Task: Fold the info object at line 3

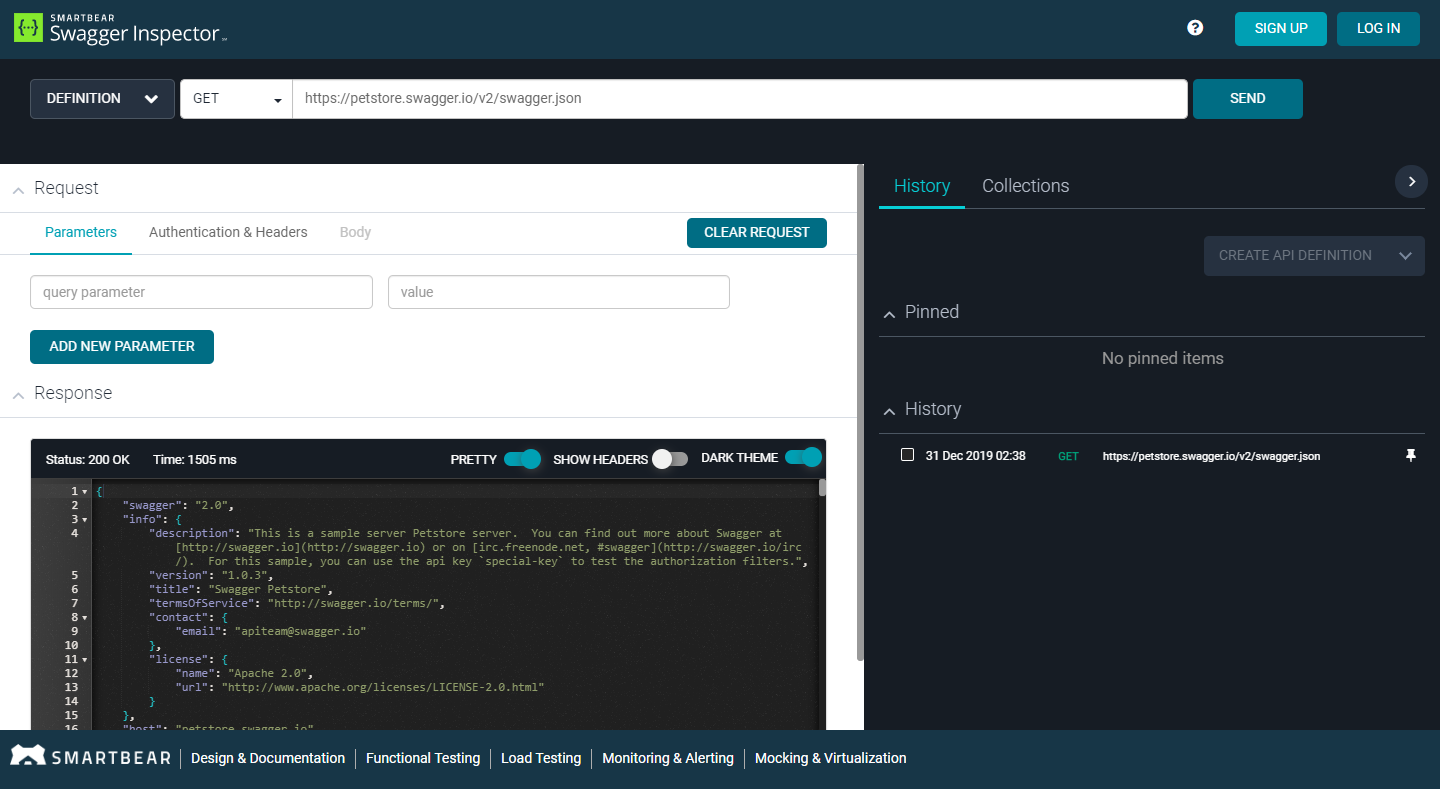Action: click(x=85, y=520)
